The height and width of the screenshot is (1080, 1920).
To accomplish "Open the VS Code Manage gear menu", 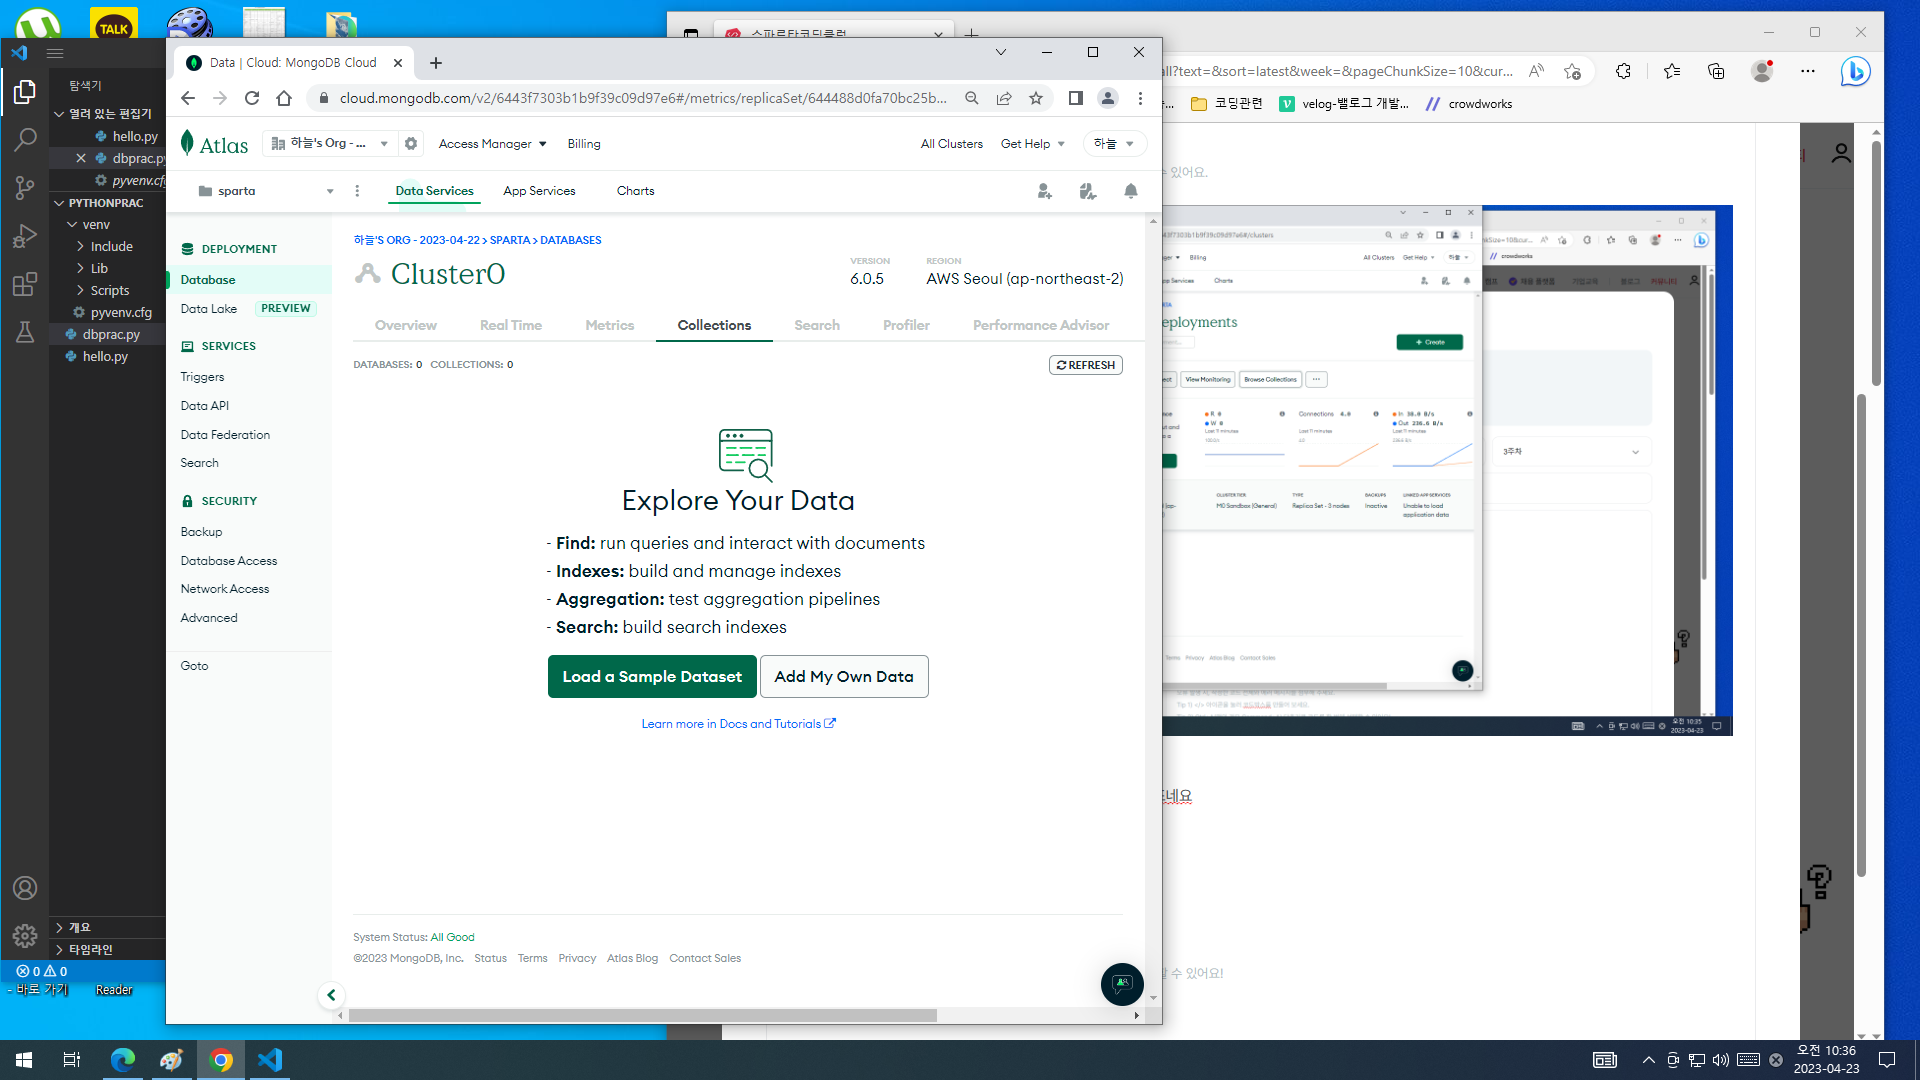I will pos(25,936).
